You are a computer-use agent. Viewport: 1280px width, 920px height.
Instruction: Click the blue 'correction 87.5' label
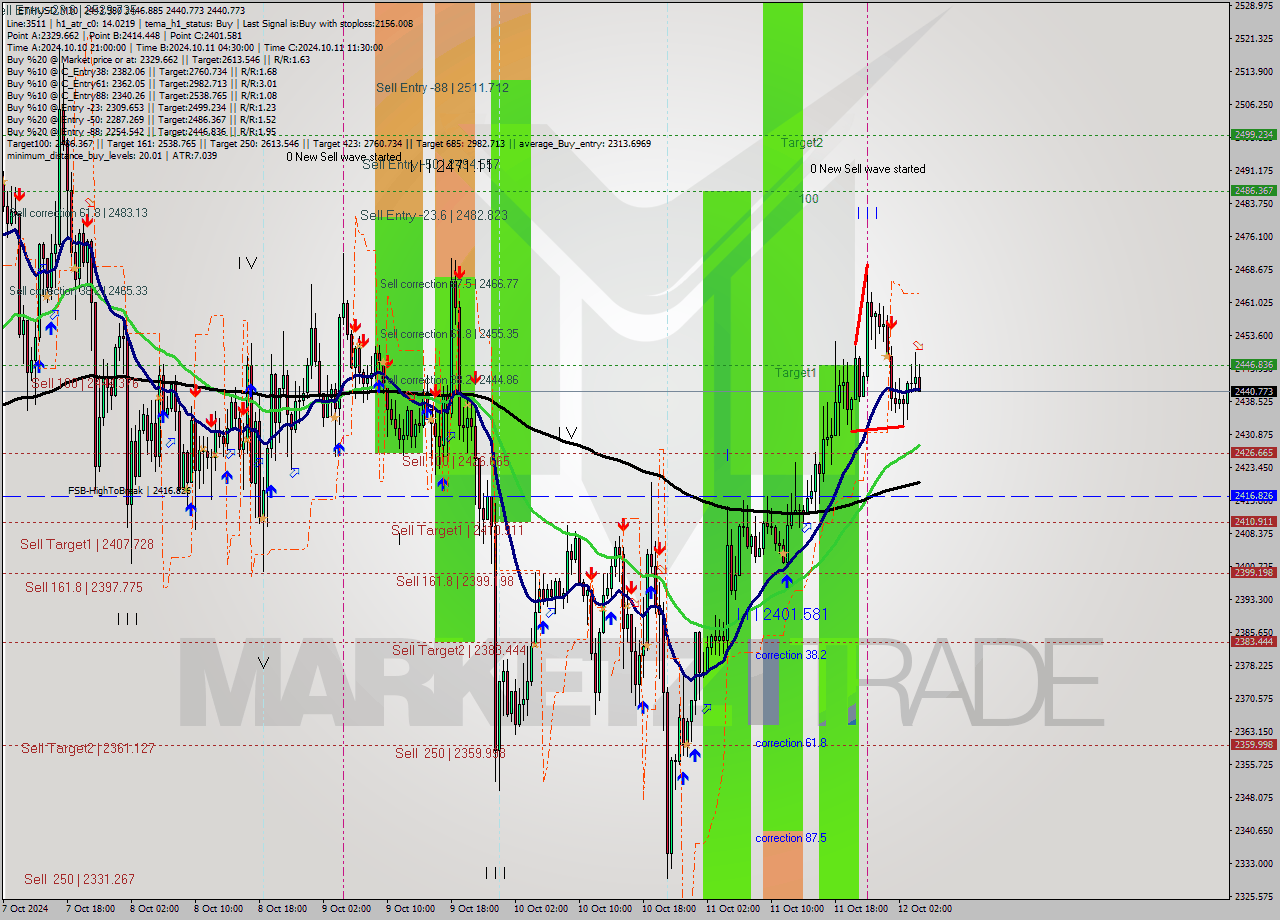pyautogui.click(x=791, y=838)
